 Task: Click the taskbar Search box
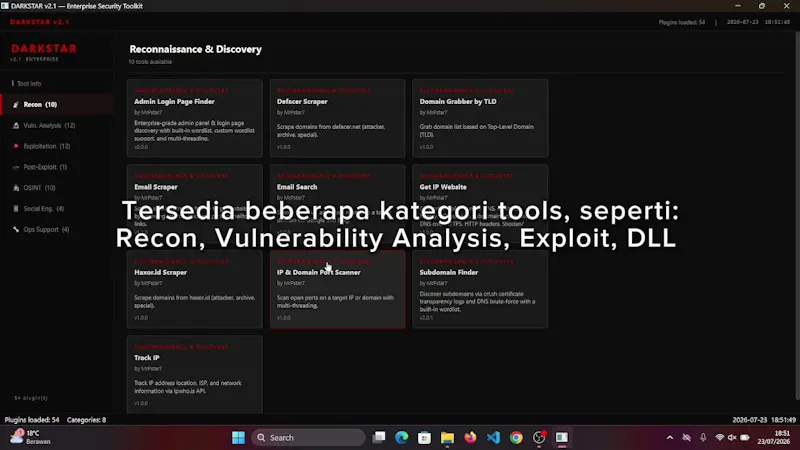pos(308,438)
